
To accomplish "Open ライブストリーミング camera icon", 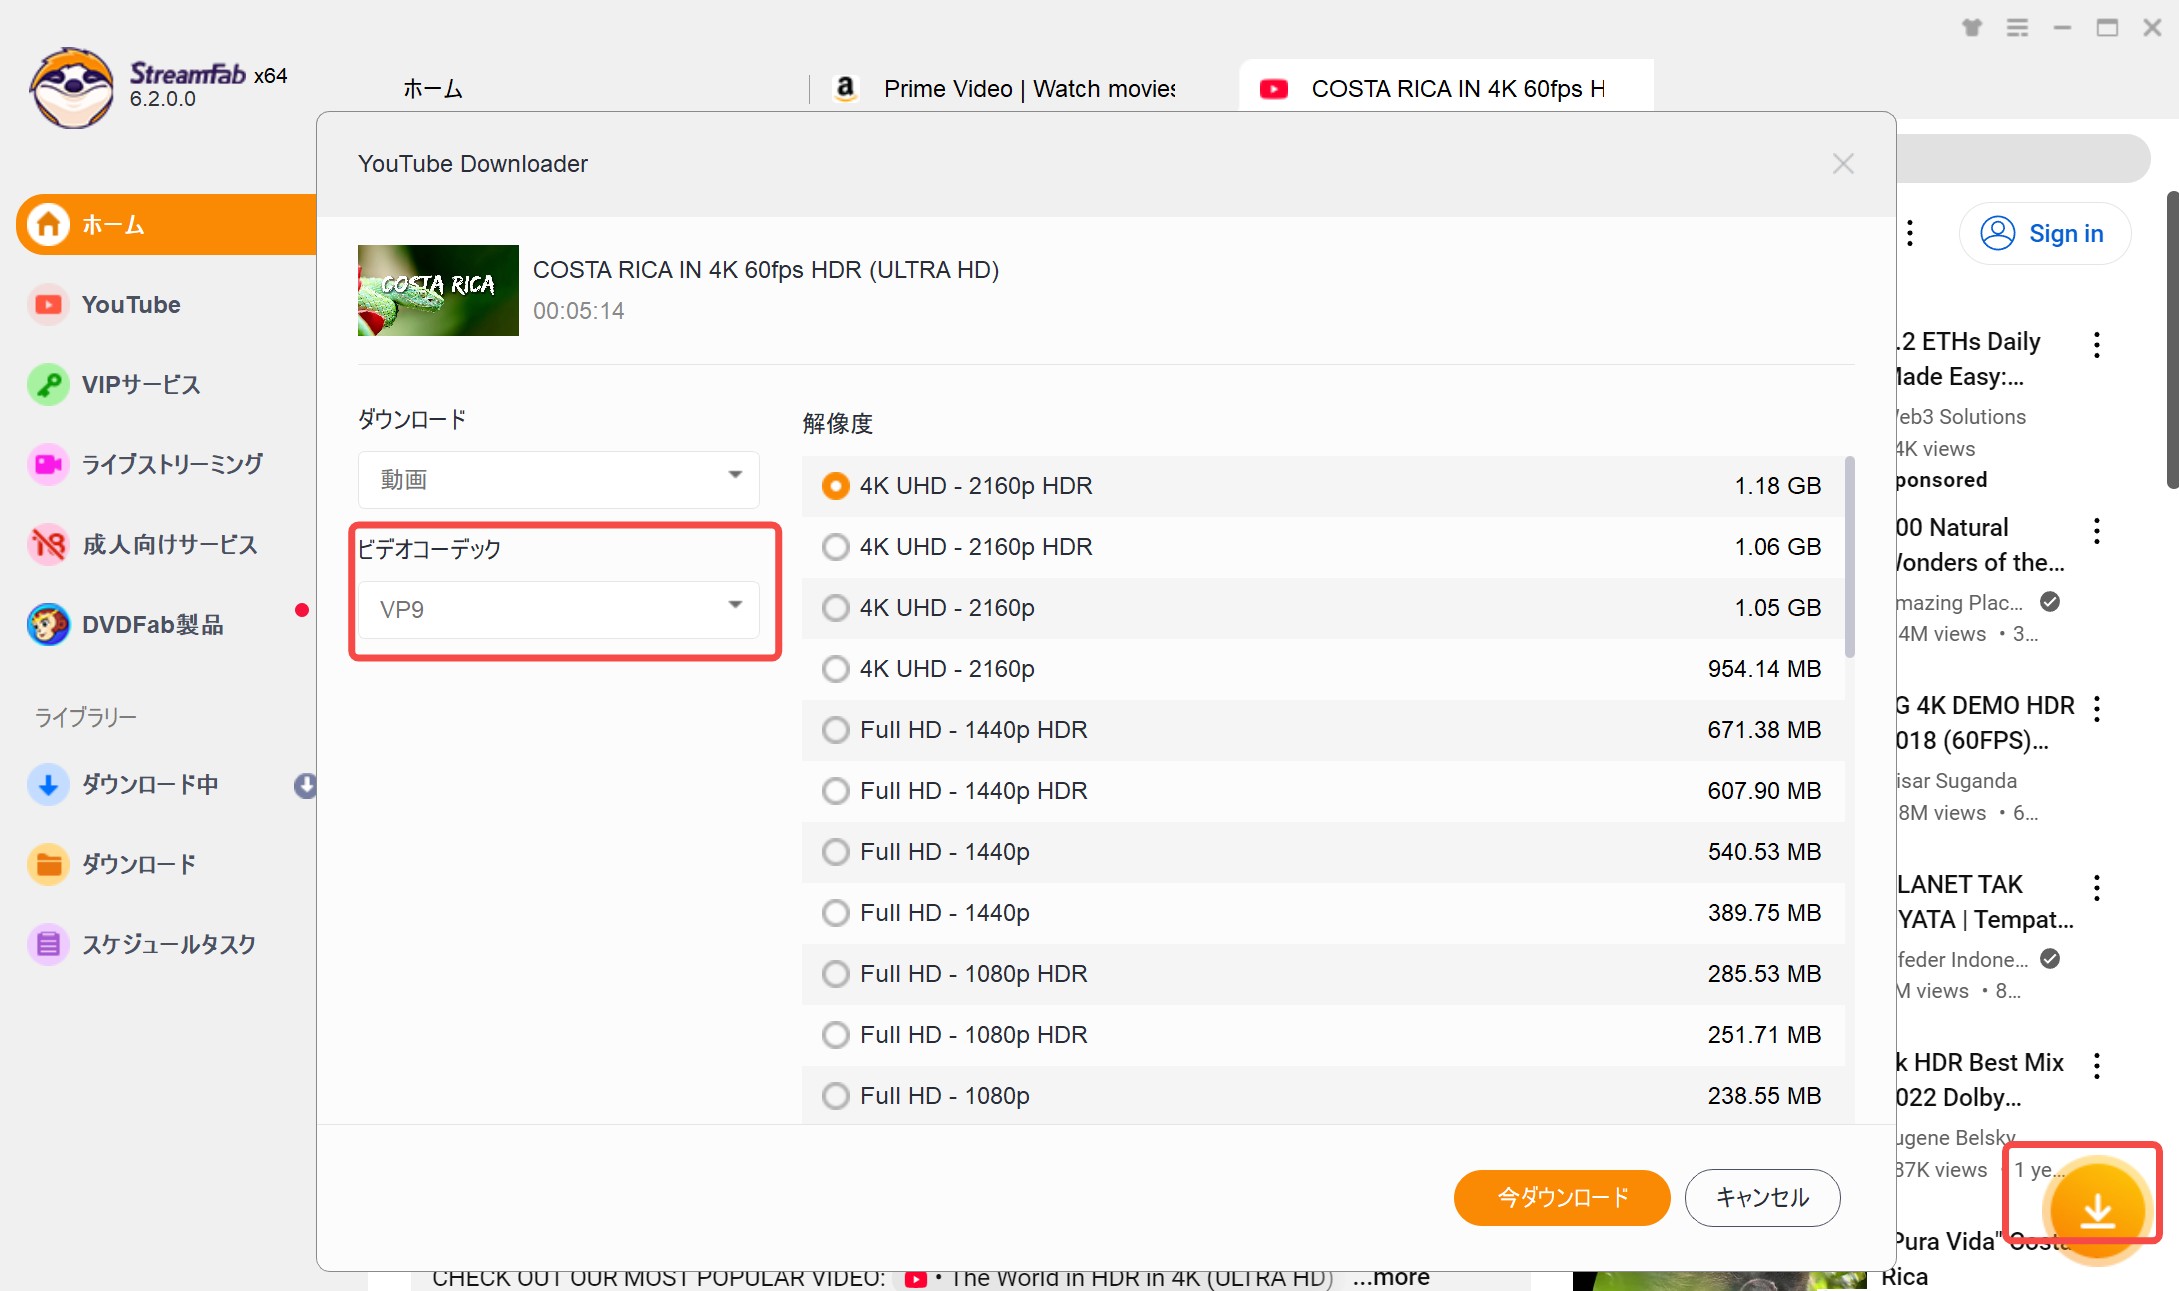I will (48, 465).
